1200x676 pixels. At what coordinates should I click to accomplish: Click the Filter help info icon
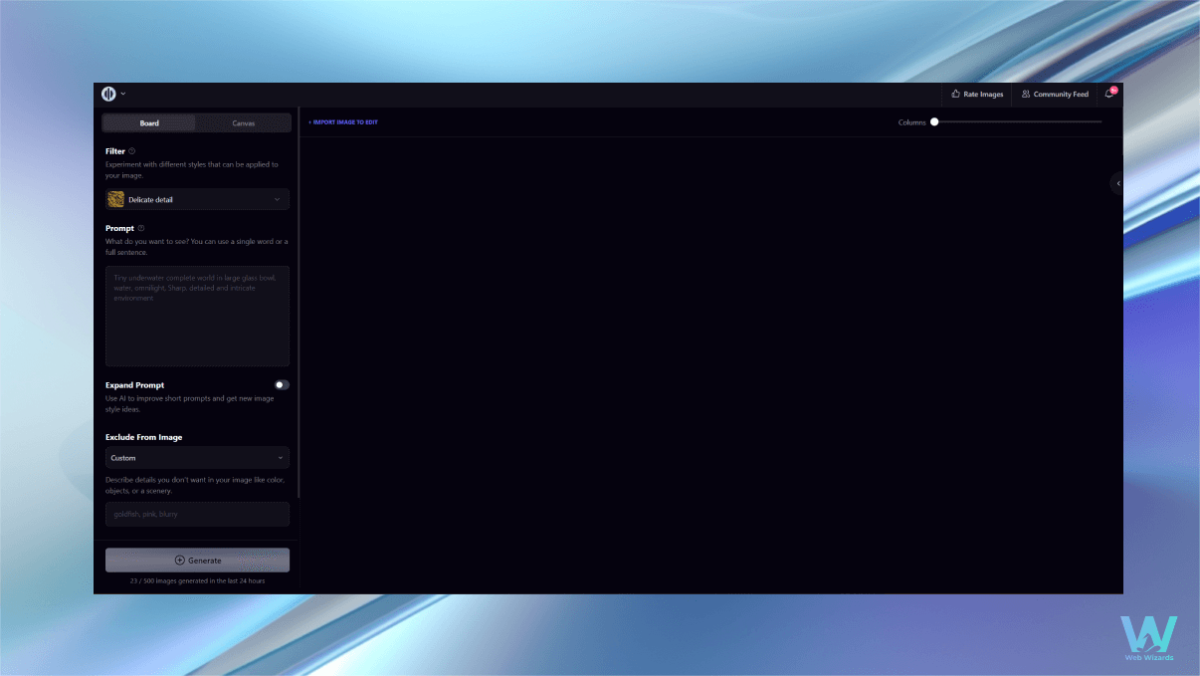point(132,151)
